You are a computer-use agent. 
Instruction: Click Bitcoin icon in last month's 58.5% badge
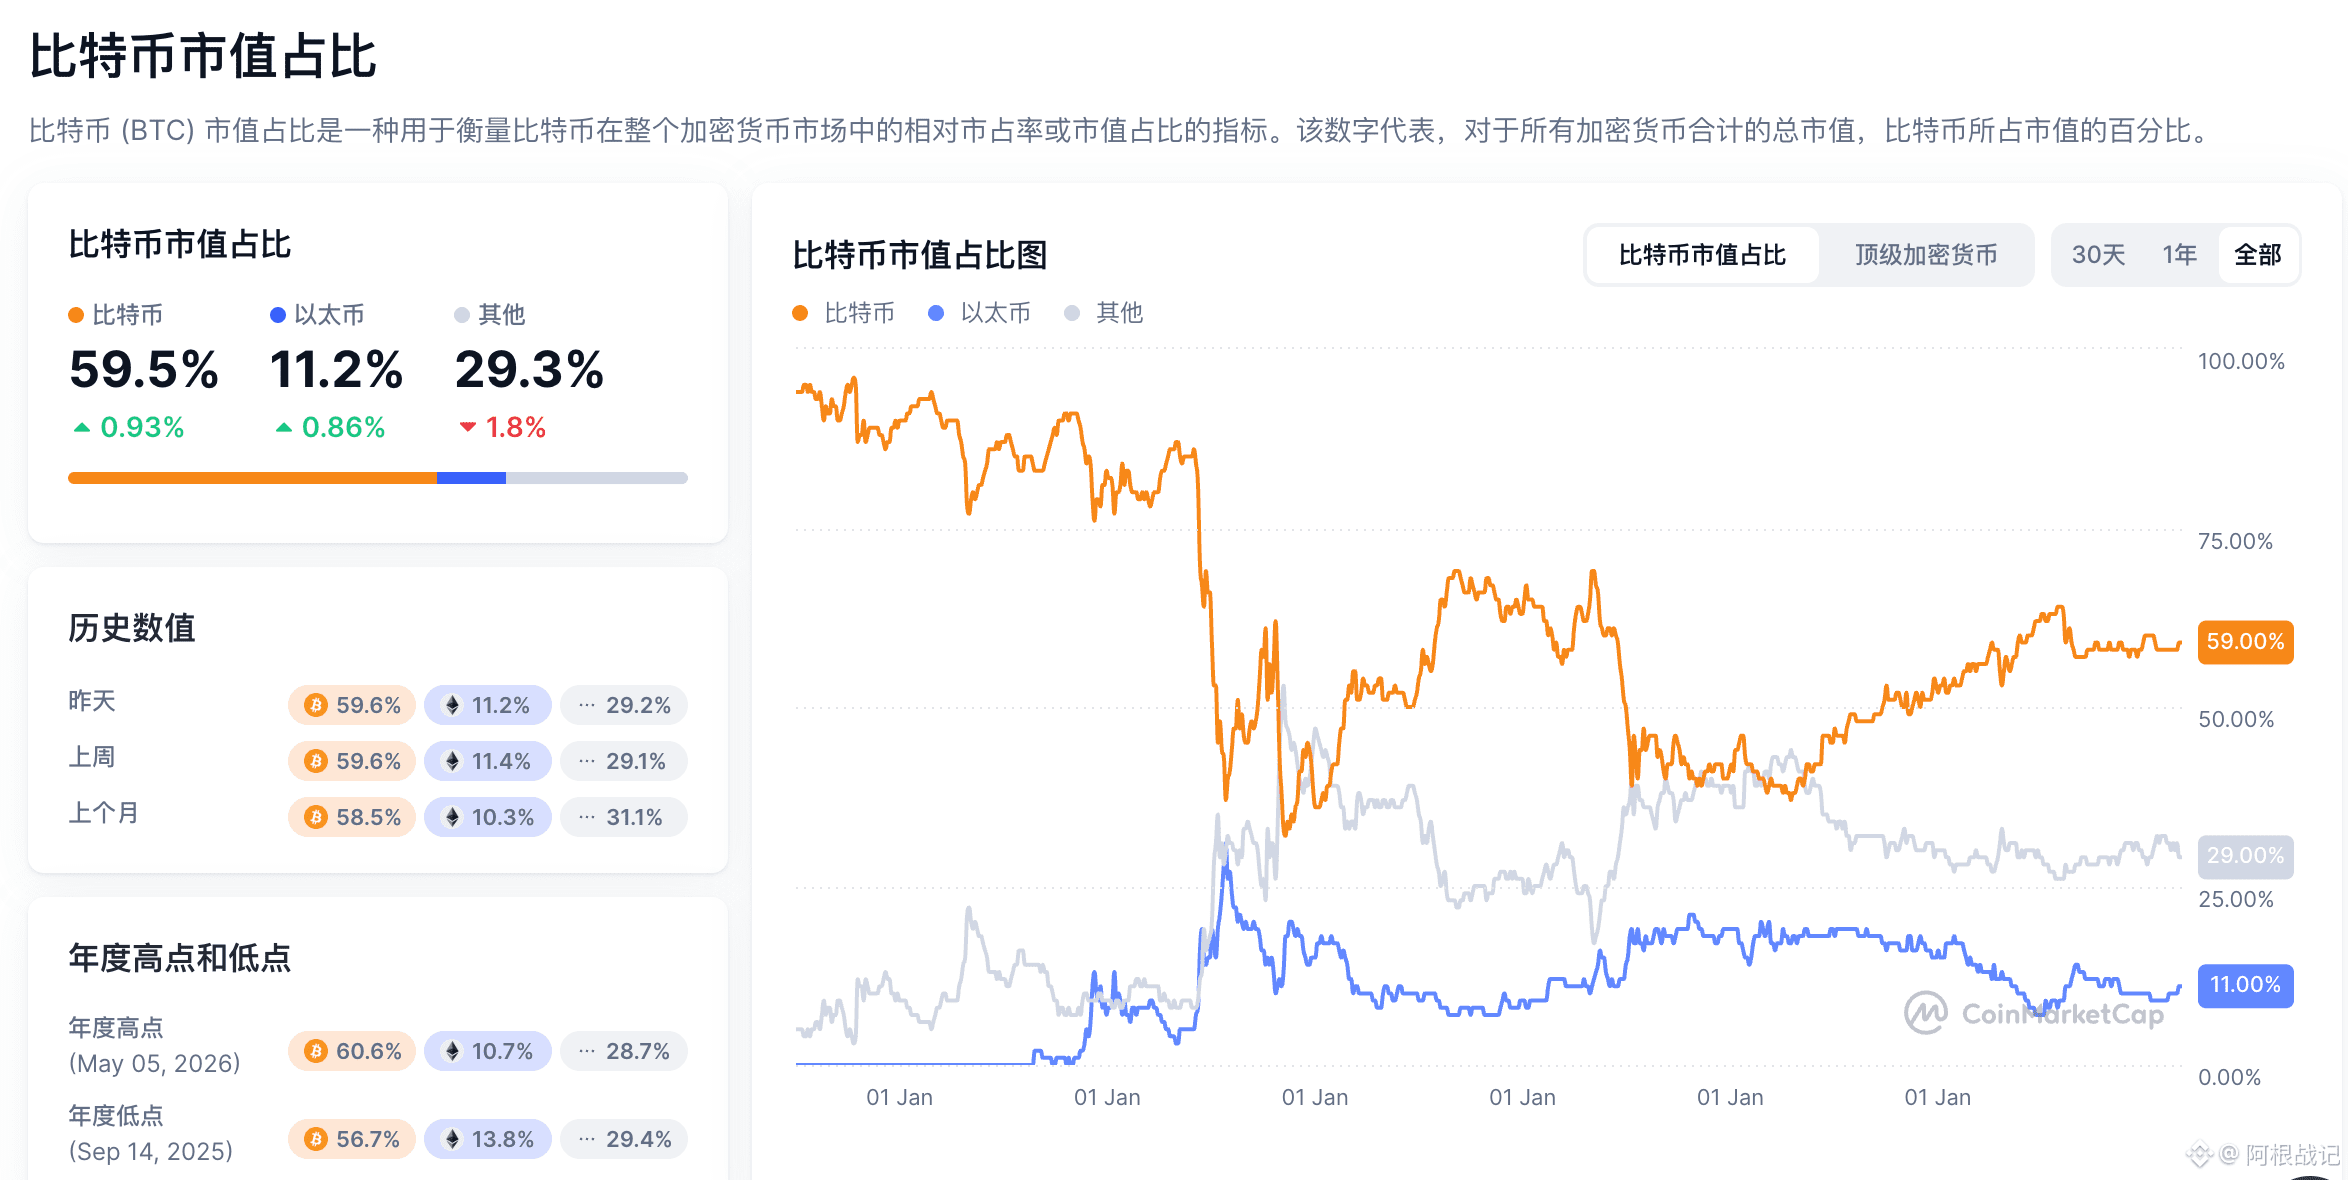tap(316, 817)
